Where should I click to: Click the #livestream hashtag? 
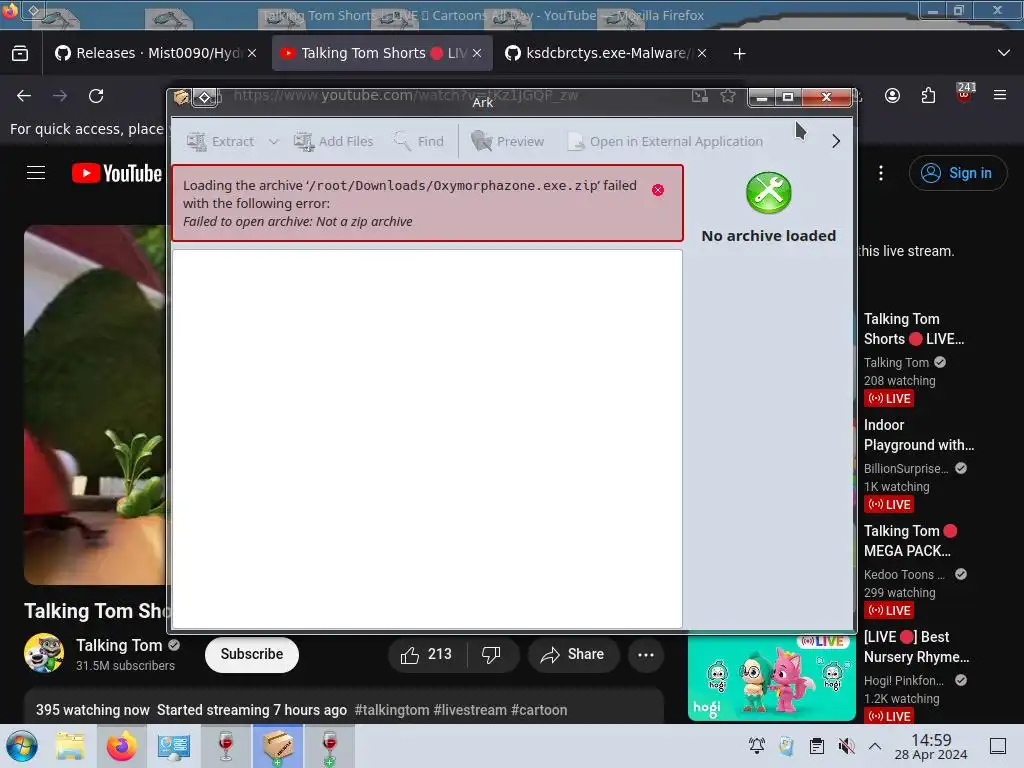470,710
